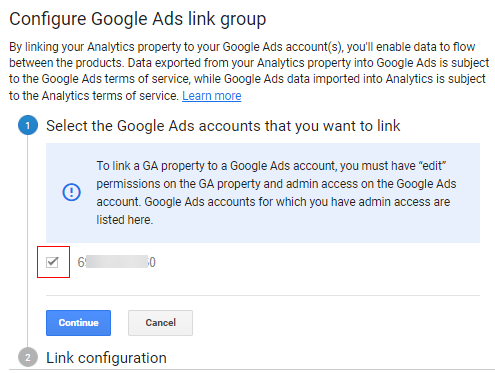This screenshot has height=373, width=495.
Task: Open the Learn more link
Action: click(x=212, y=96)
